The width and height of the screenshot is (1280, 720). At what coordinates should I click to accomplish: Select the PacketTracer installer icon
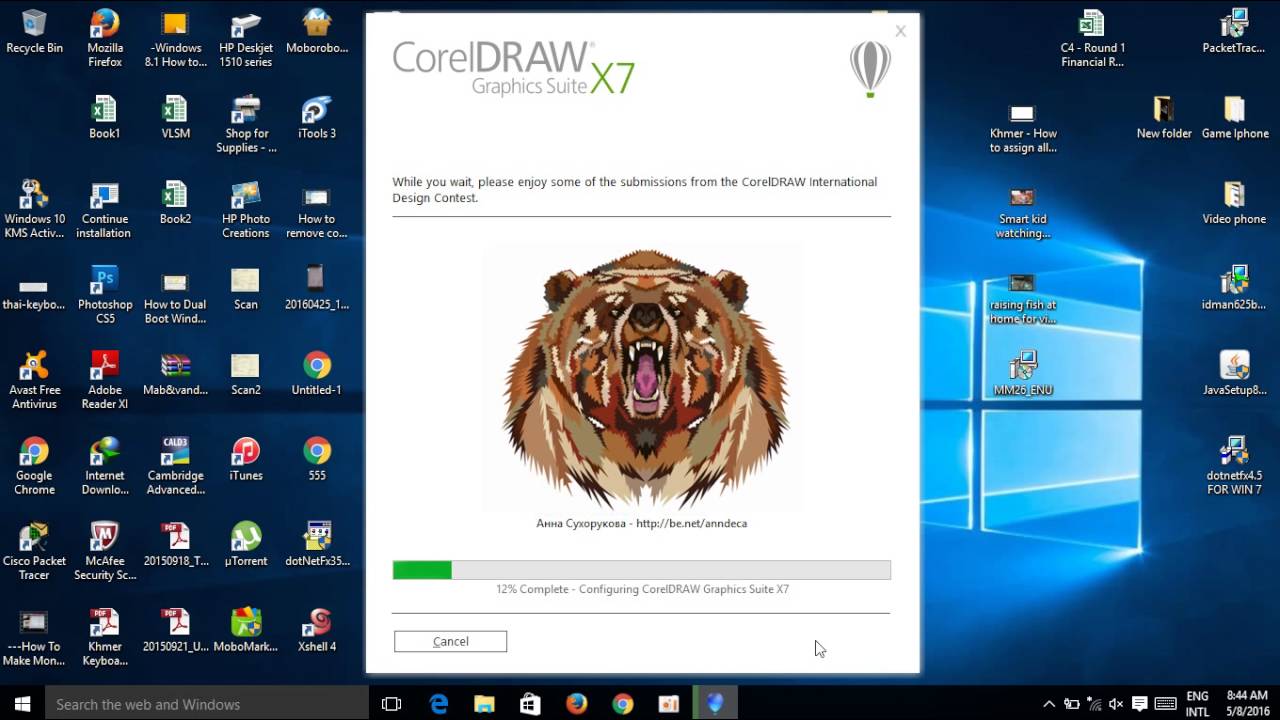[x=1234, y=32]
